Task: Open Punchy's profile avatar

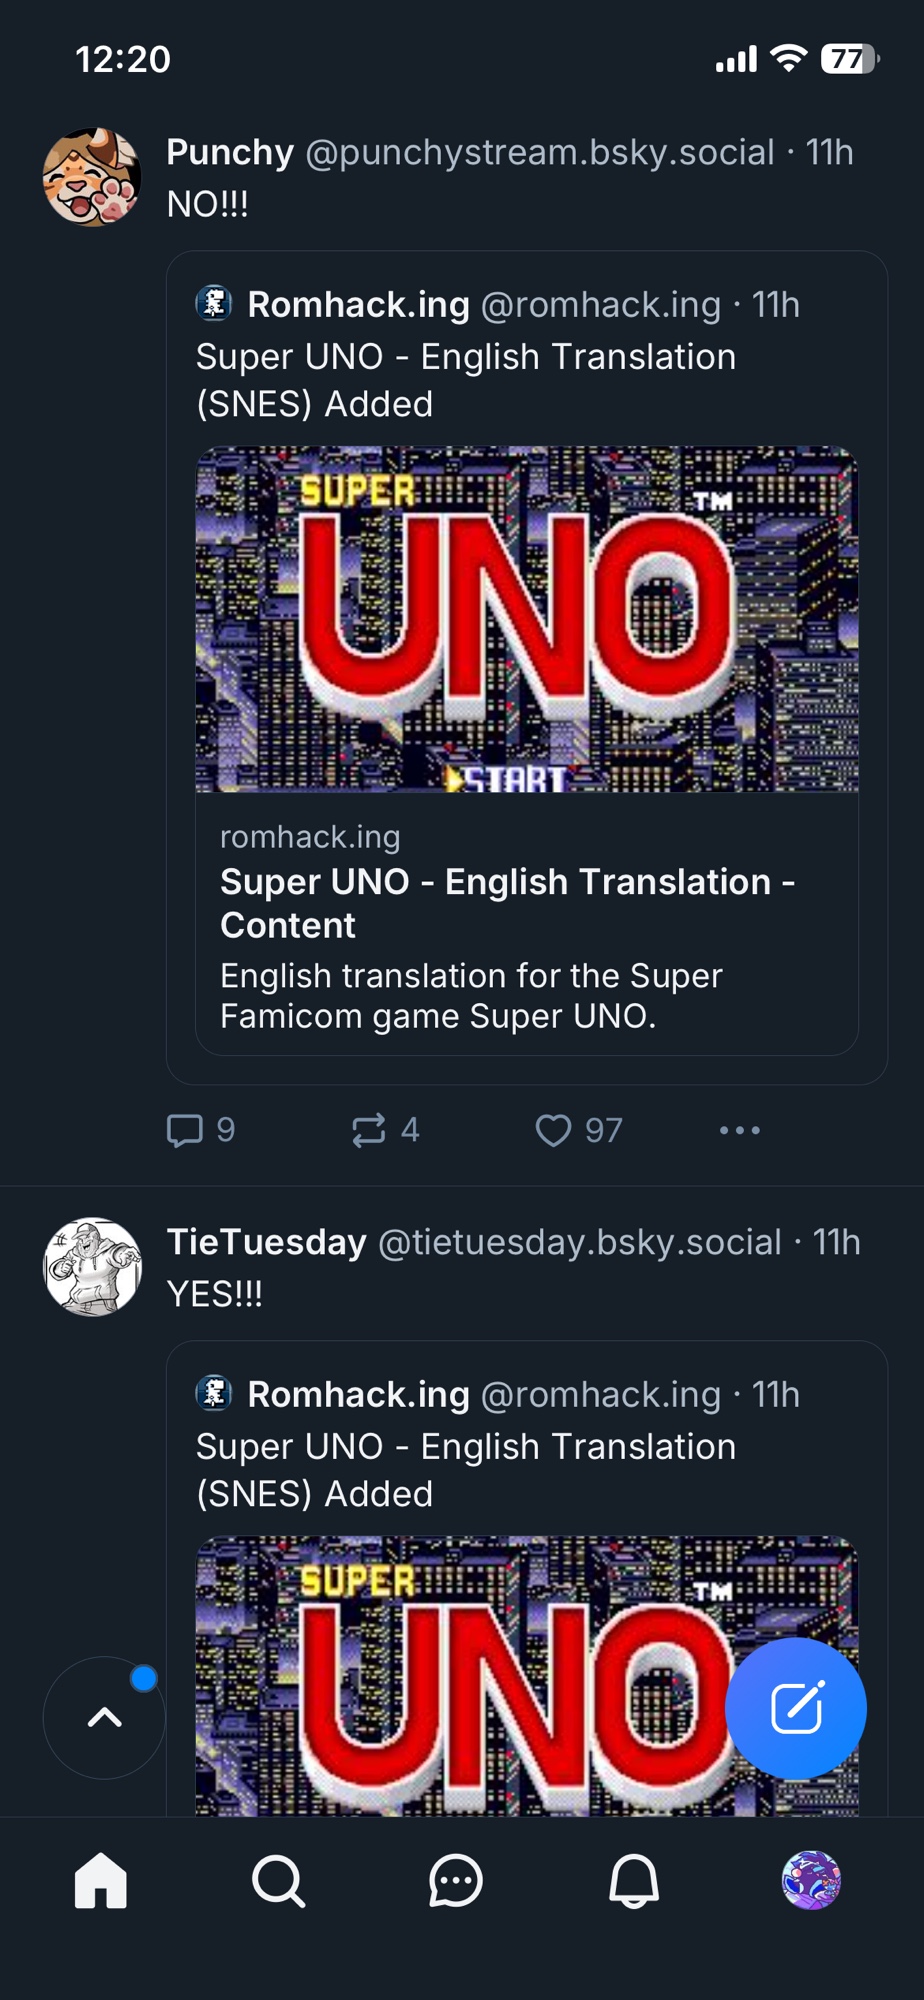Action: pyautogui.click(x=92, y=177)
